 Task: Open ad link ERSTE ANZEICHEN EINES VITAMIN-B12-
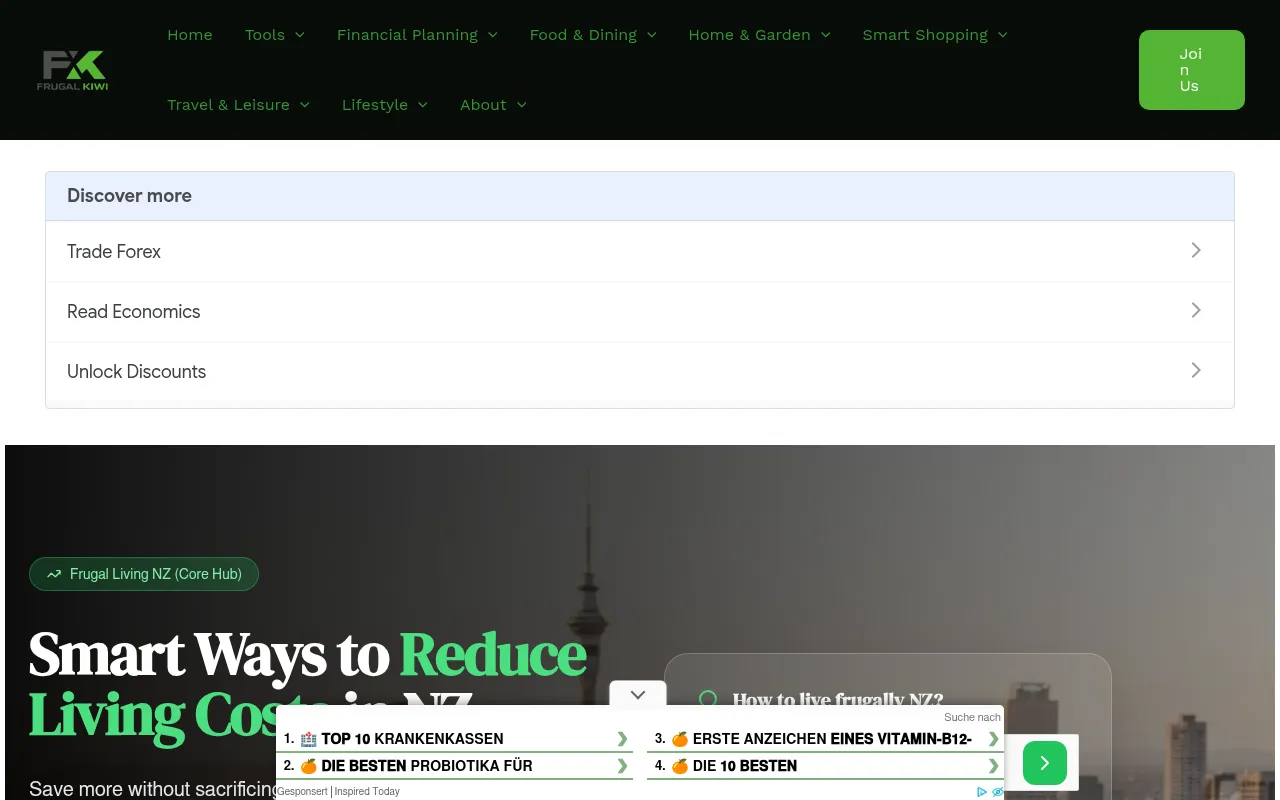pos(832,739)
